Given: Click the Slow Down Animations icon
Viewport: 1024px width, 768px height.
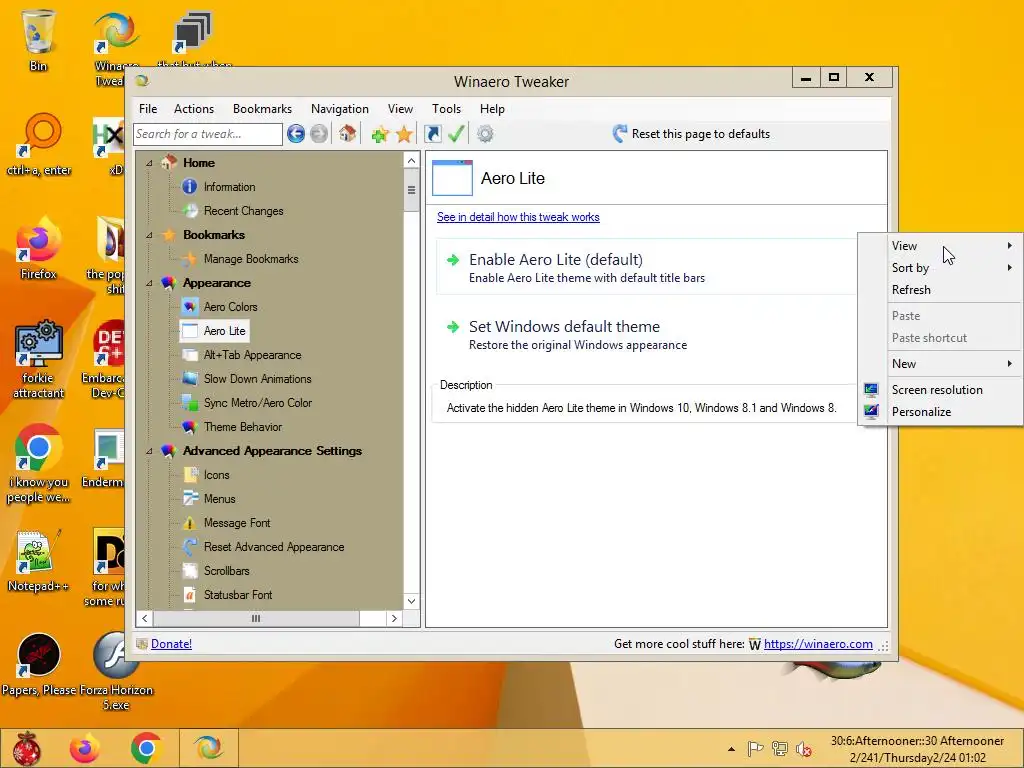Looking at the screenshot, I should pos(189,379).
